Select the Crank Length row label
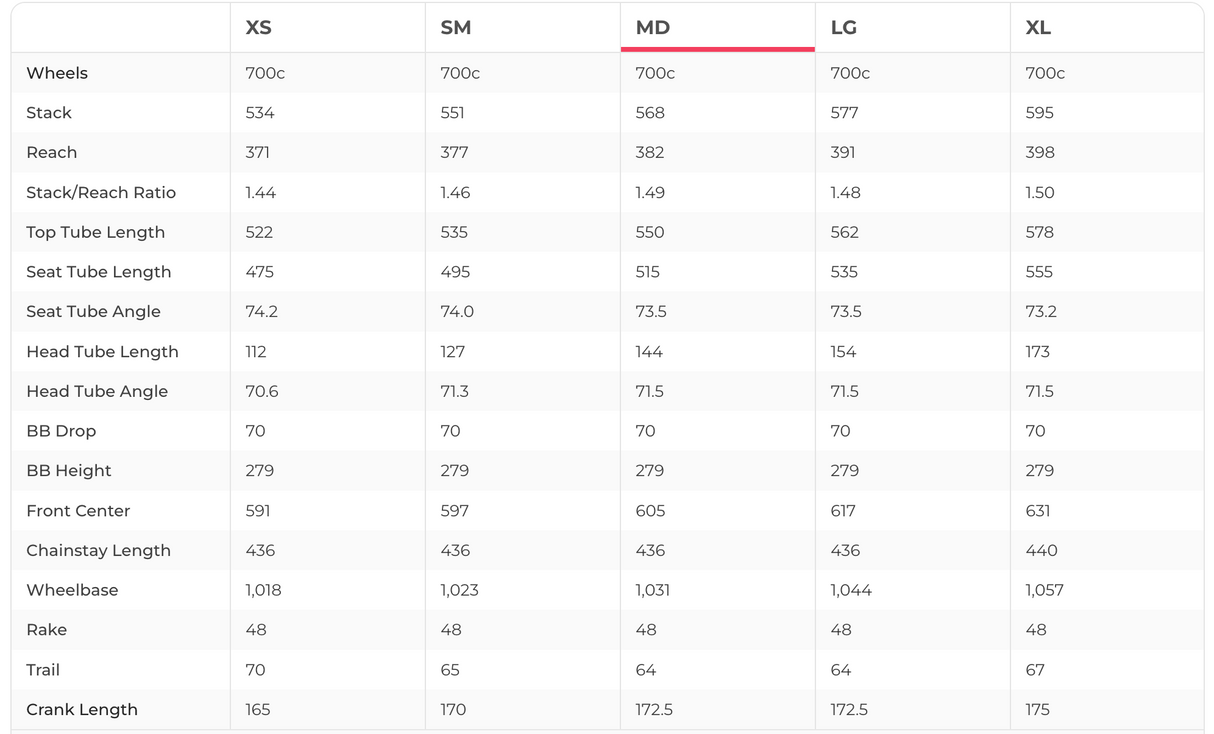 (x=82, y=709)
